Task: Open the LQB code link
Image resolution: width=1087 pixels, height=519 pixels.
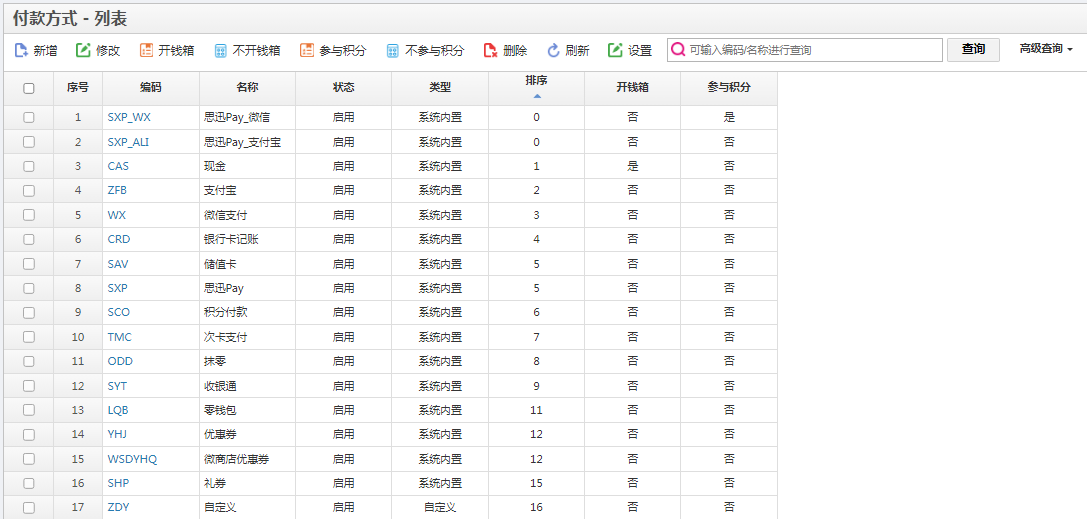Action: [x=118, y=410]
